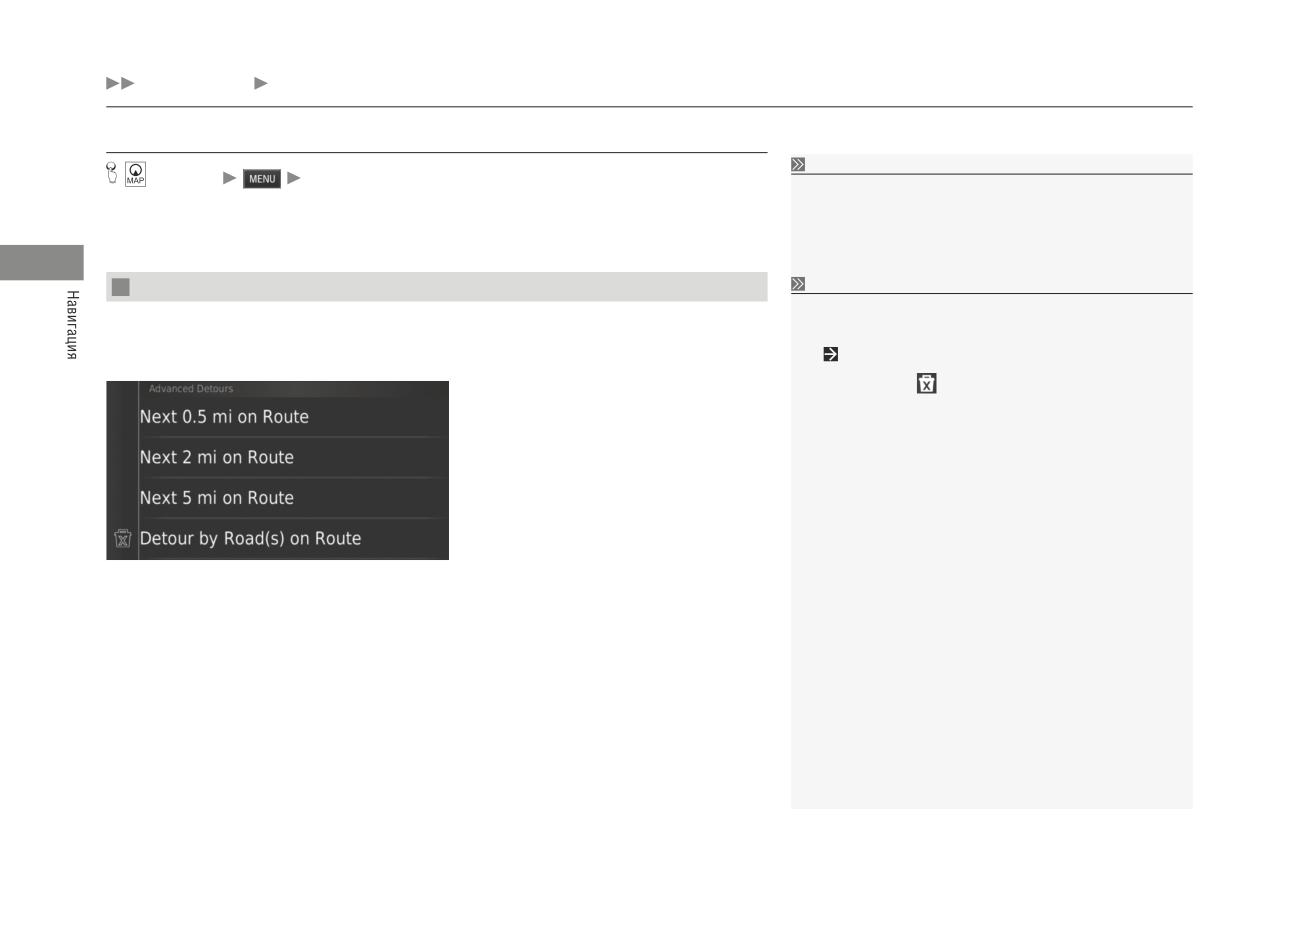This screenshot has height=933, width=1299.
Task: Click the MAP button icon
Action: tap(136, 174)
